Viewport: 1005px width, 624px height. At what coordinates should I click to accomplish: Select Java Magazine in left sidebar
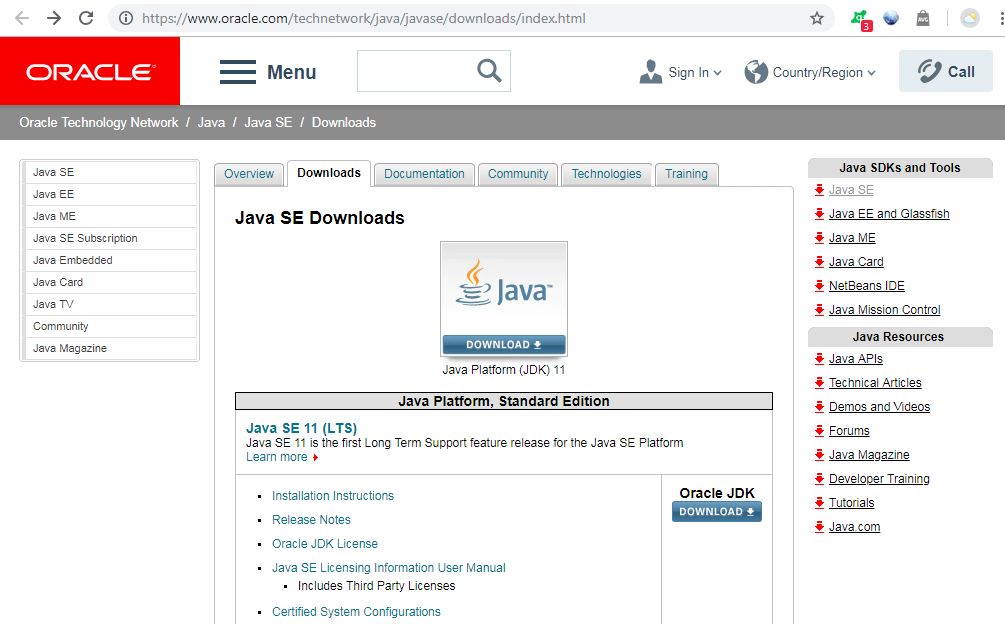(110, 349)
